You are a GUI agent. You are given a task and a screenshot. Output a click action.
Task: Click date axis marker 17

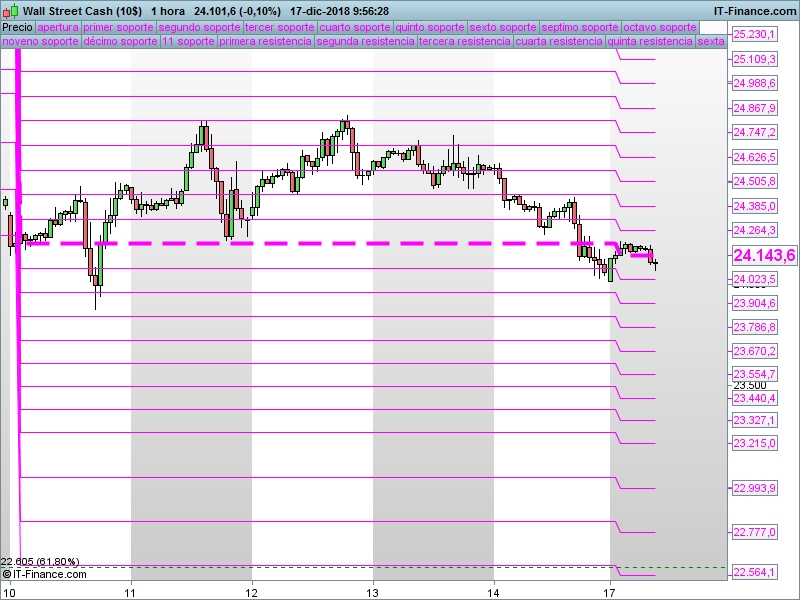[610, 593]
